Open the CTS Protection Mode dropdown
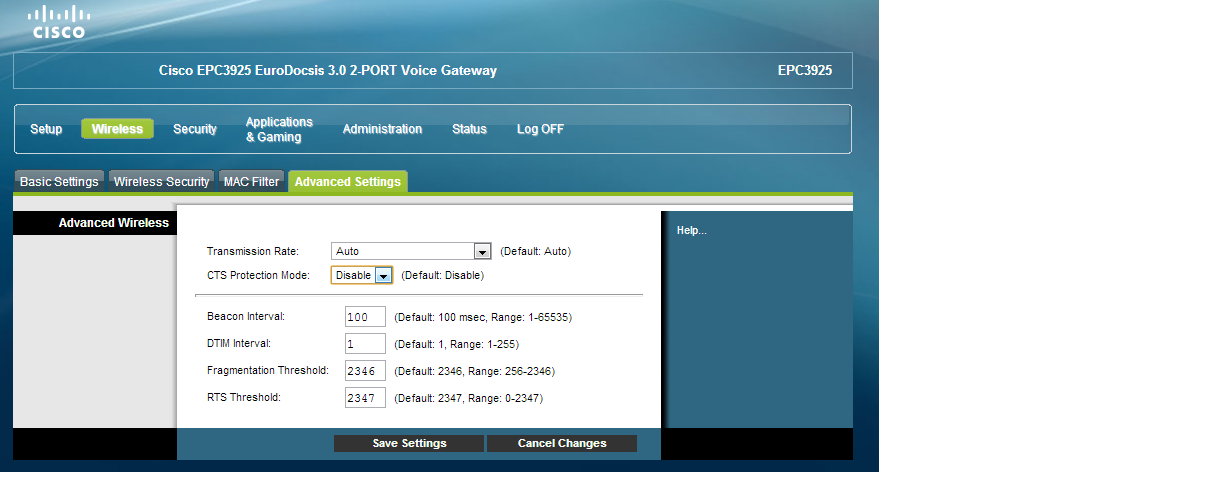This screenshot has height=480, width=1231. 361,276
